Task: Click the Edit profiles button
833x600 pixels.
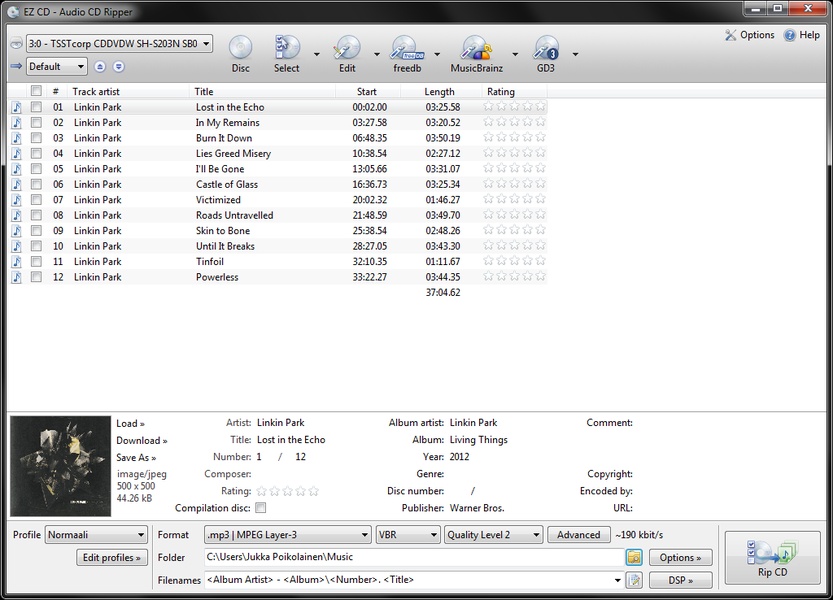Action: click(x=112, y=558)
